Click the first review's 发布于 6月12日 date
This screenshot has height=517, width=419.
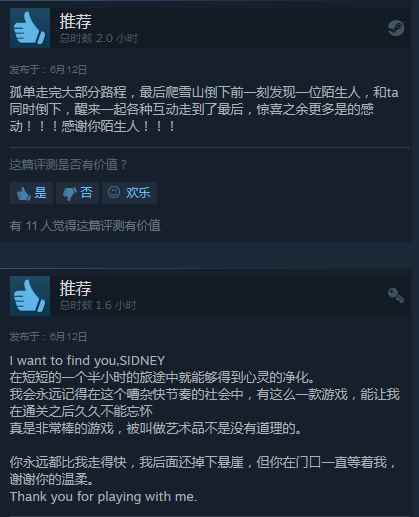(48, 70)
